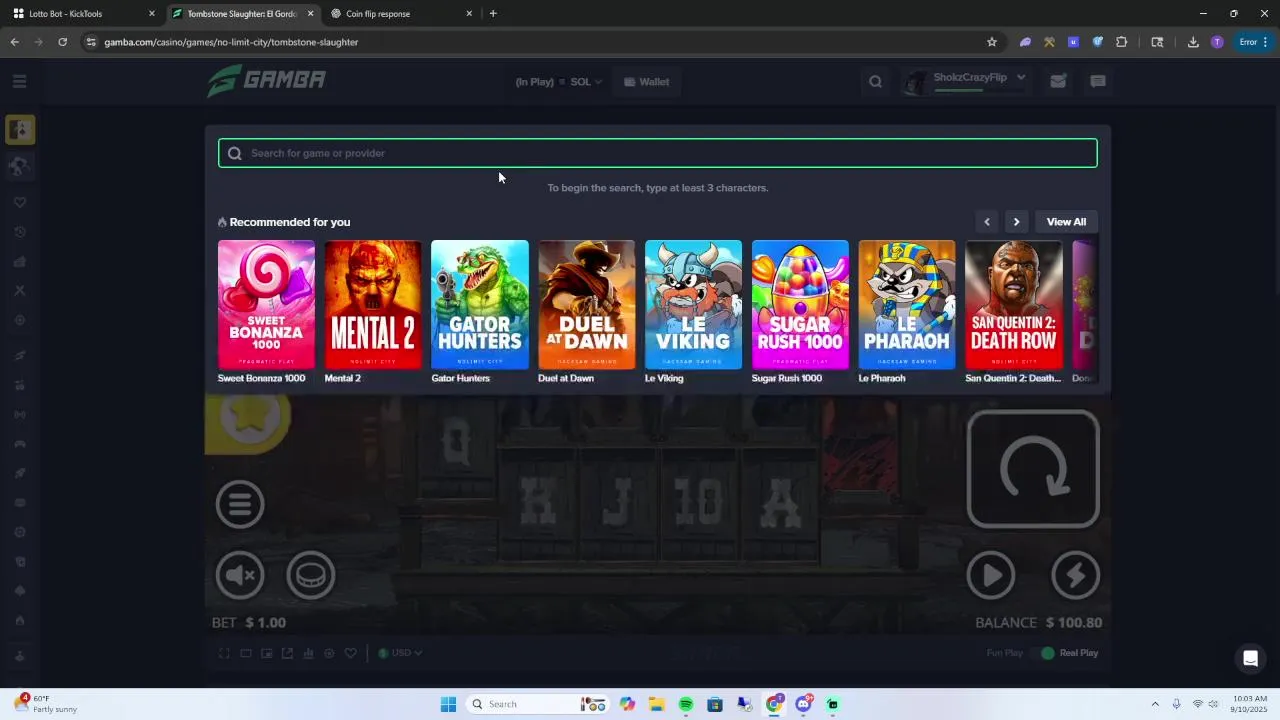Open the weather widget showing 60°F

coord(47,704)
